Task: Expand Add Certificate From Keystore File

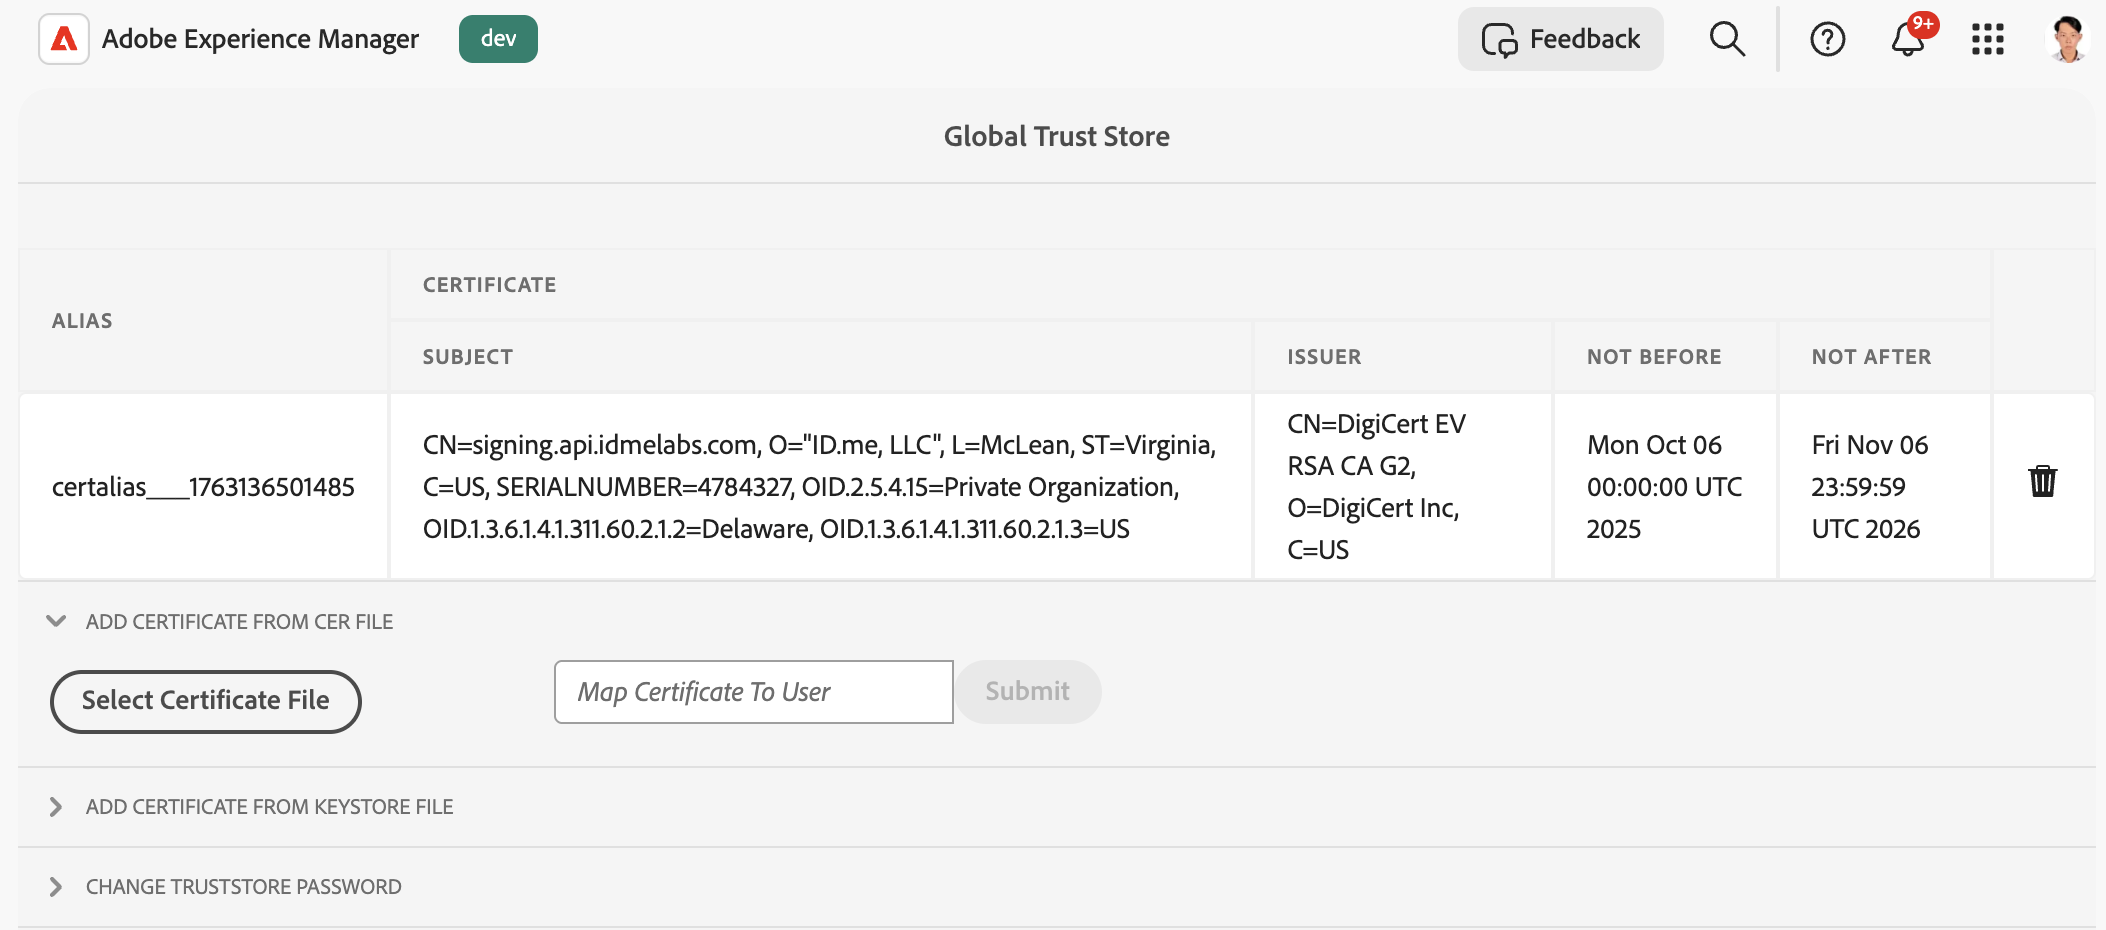Action: [x=57, y=807]
